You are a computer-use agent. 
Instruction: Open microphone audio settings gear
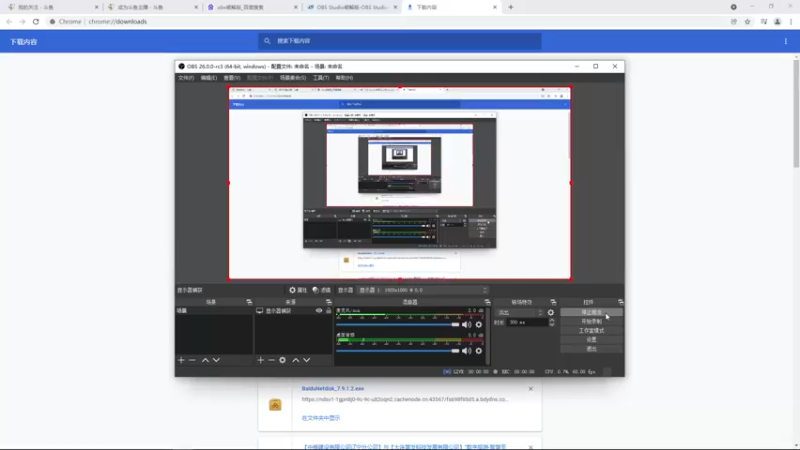point(479,324)
